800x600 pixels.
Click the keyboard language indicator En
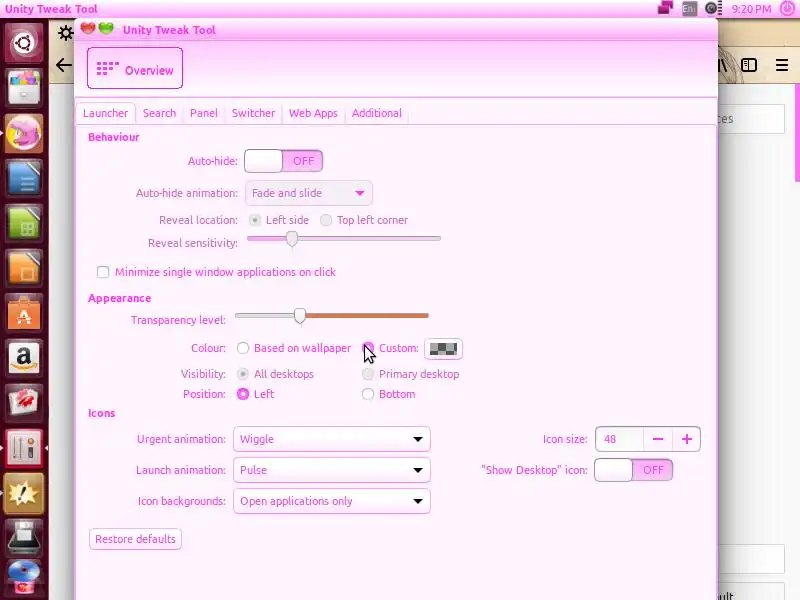click(689, 9)
